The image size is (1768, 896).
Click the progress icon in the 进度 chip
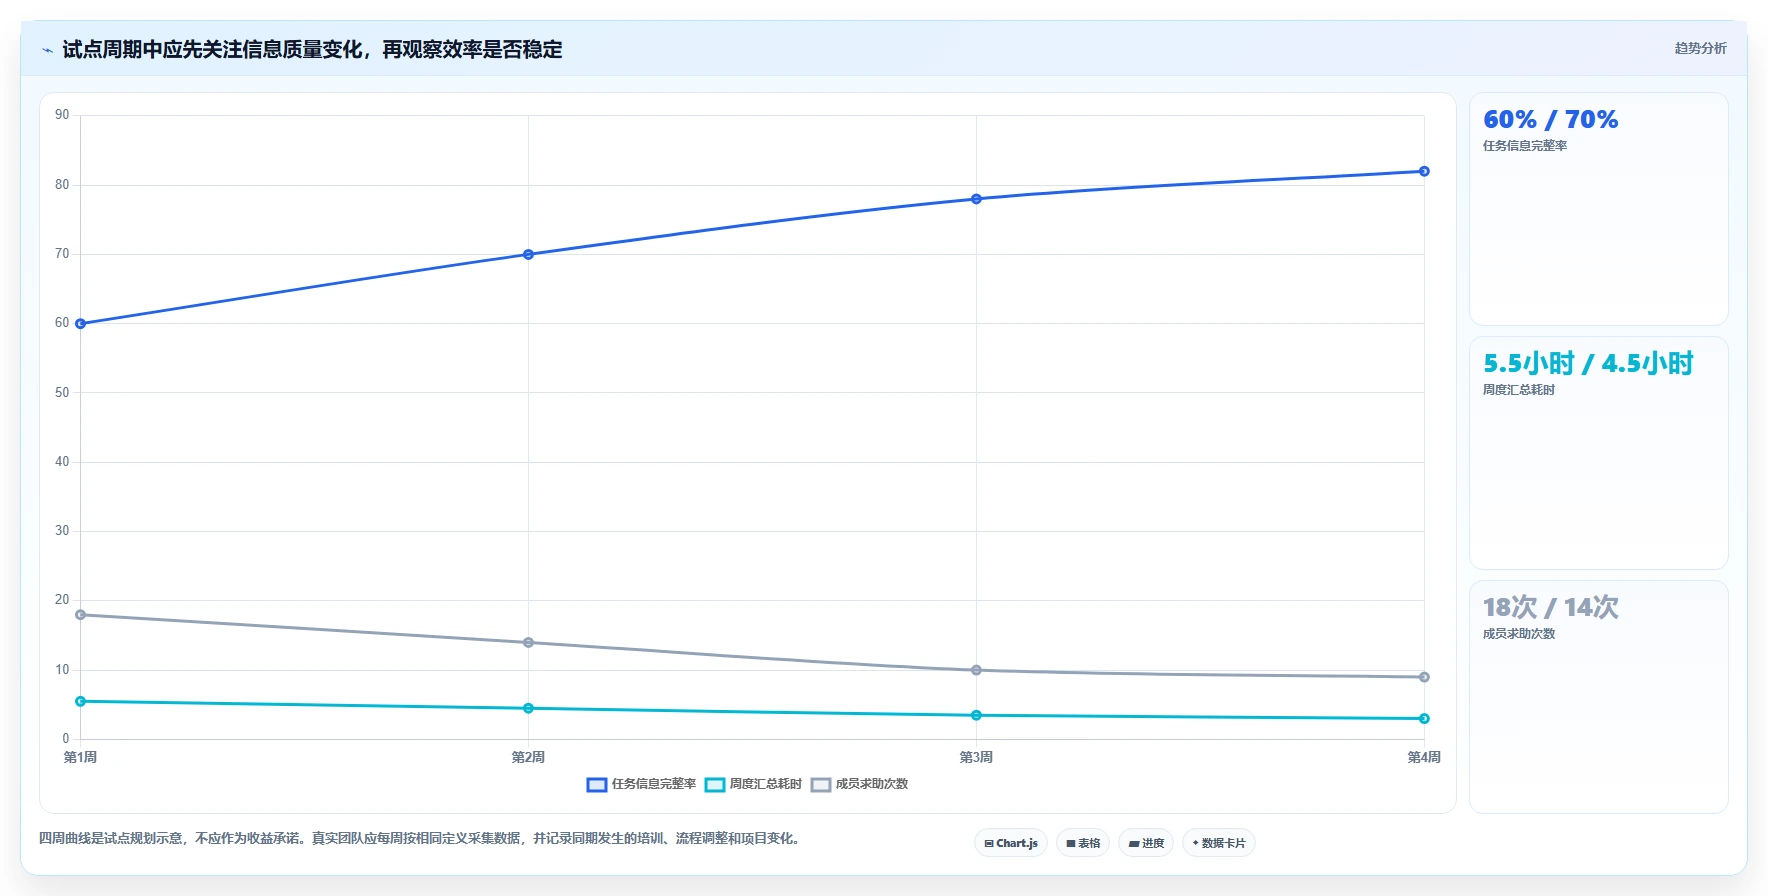point(1133,844)
